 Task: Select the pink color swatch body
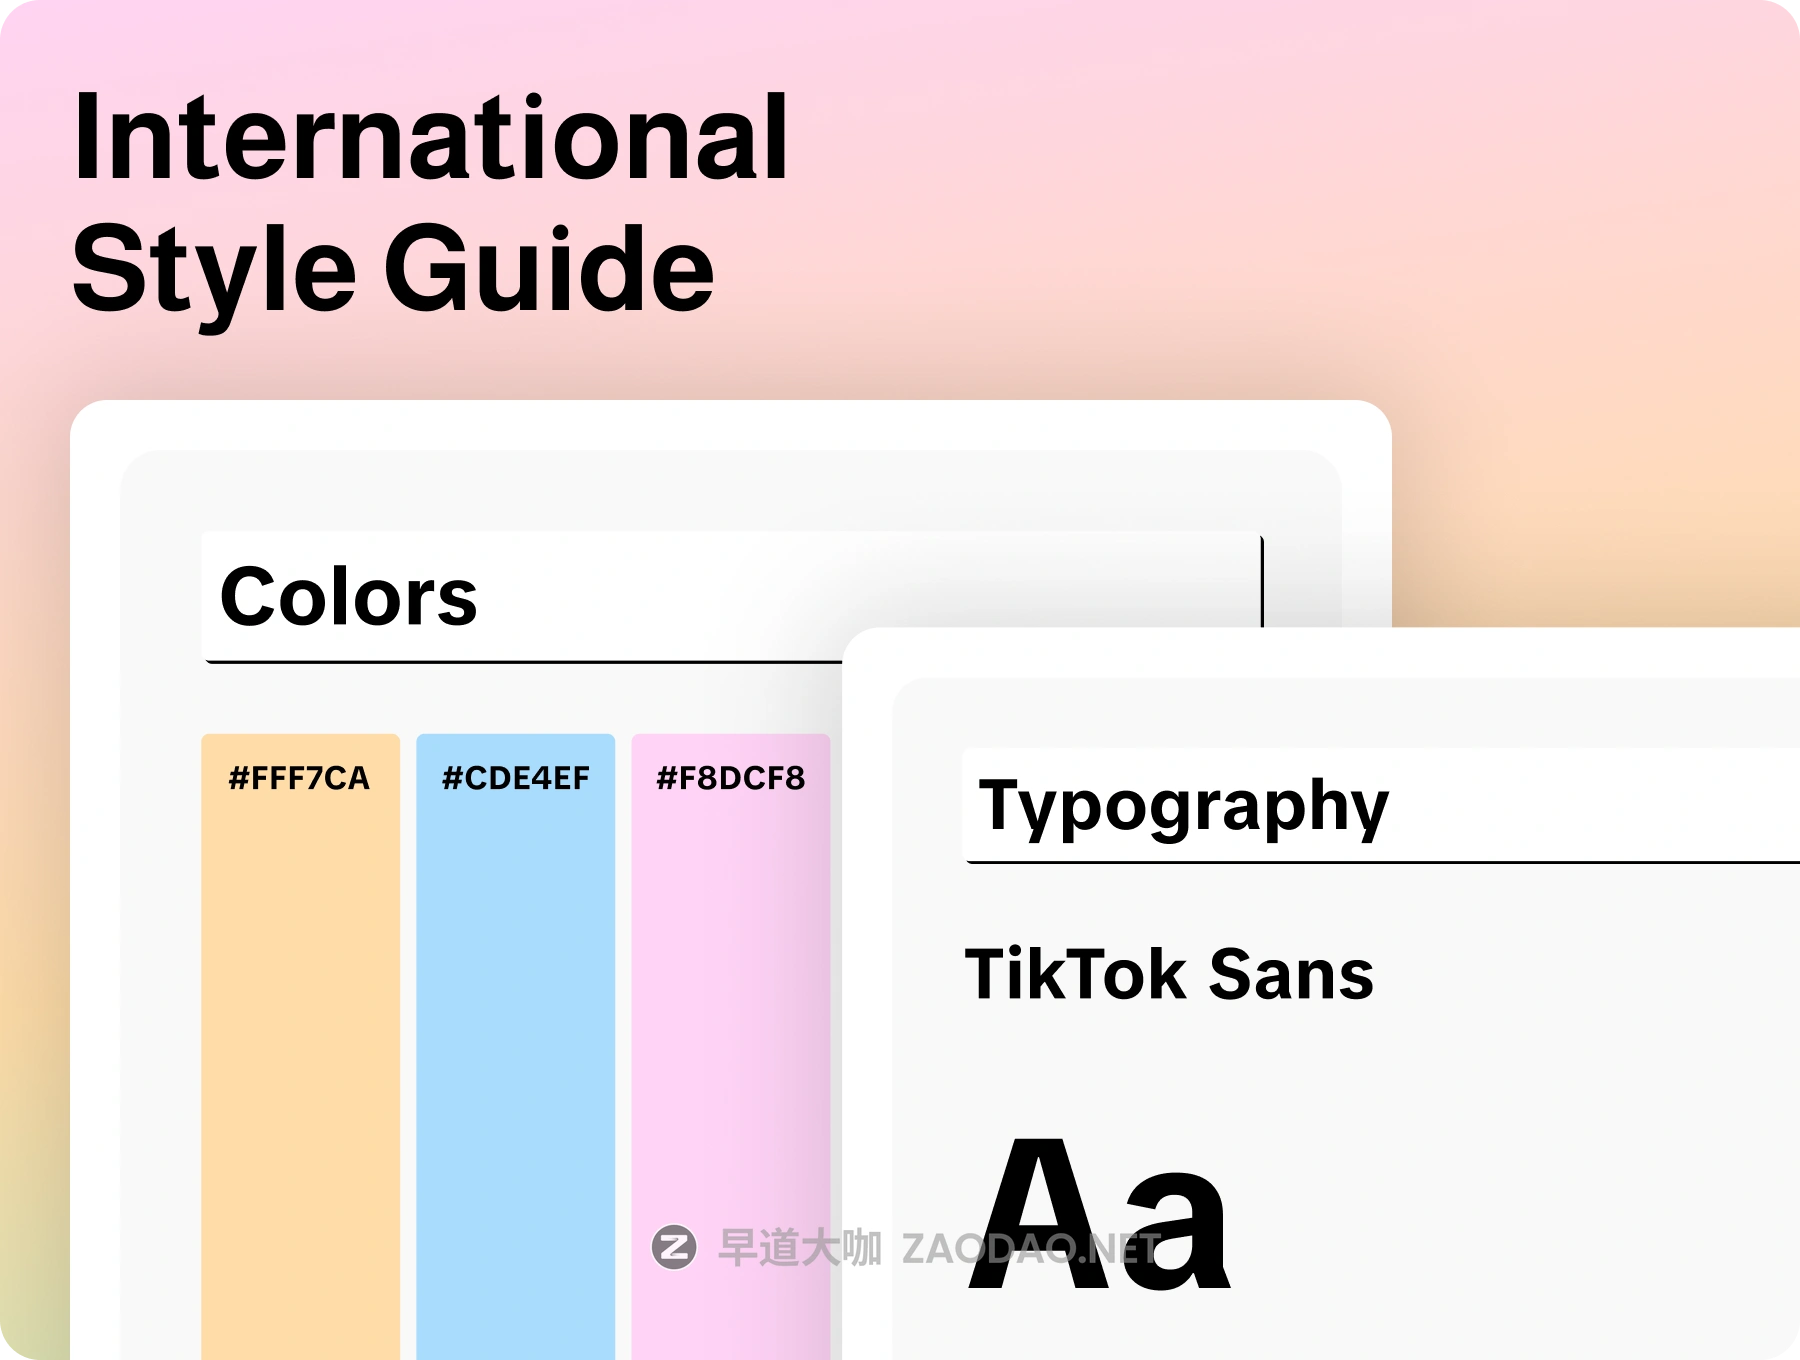730,1050
